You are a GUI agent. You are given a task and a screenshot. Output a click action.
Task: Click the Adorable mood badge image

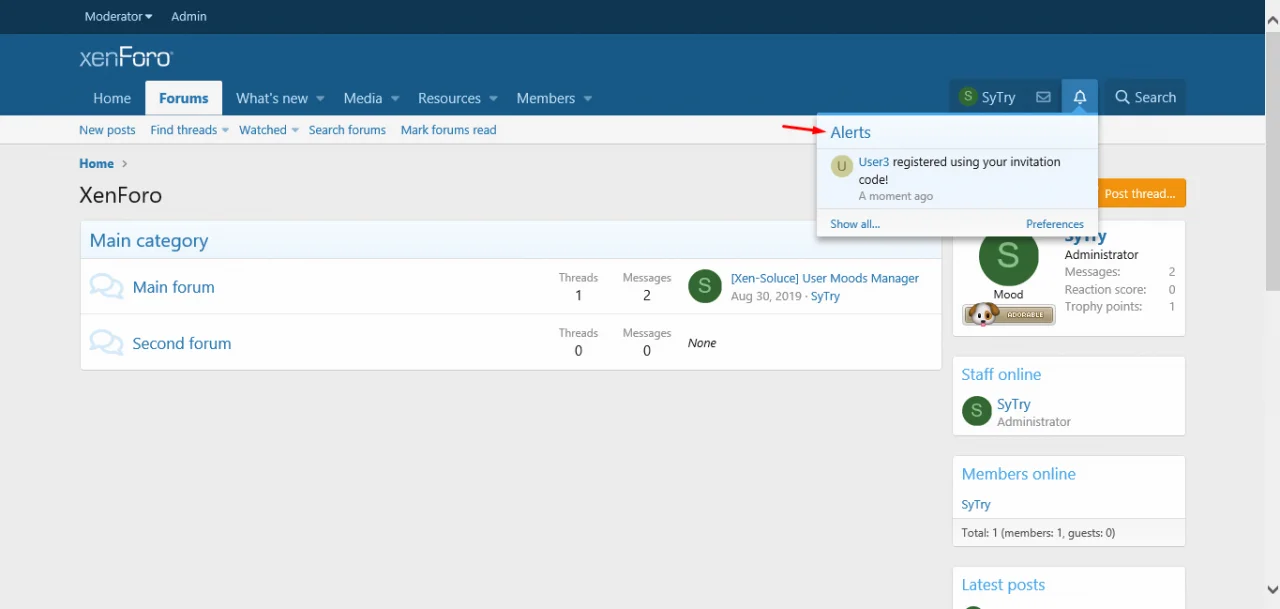click(x=1008, y=314)
